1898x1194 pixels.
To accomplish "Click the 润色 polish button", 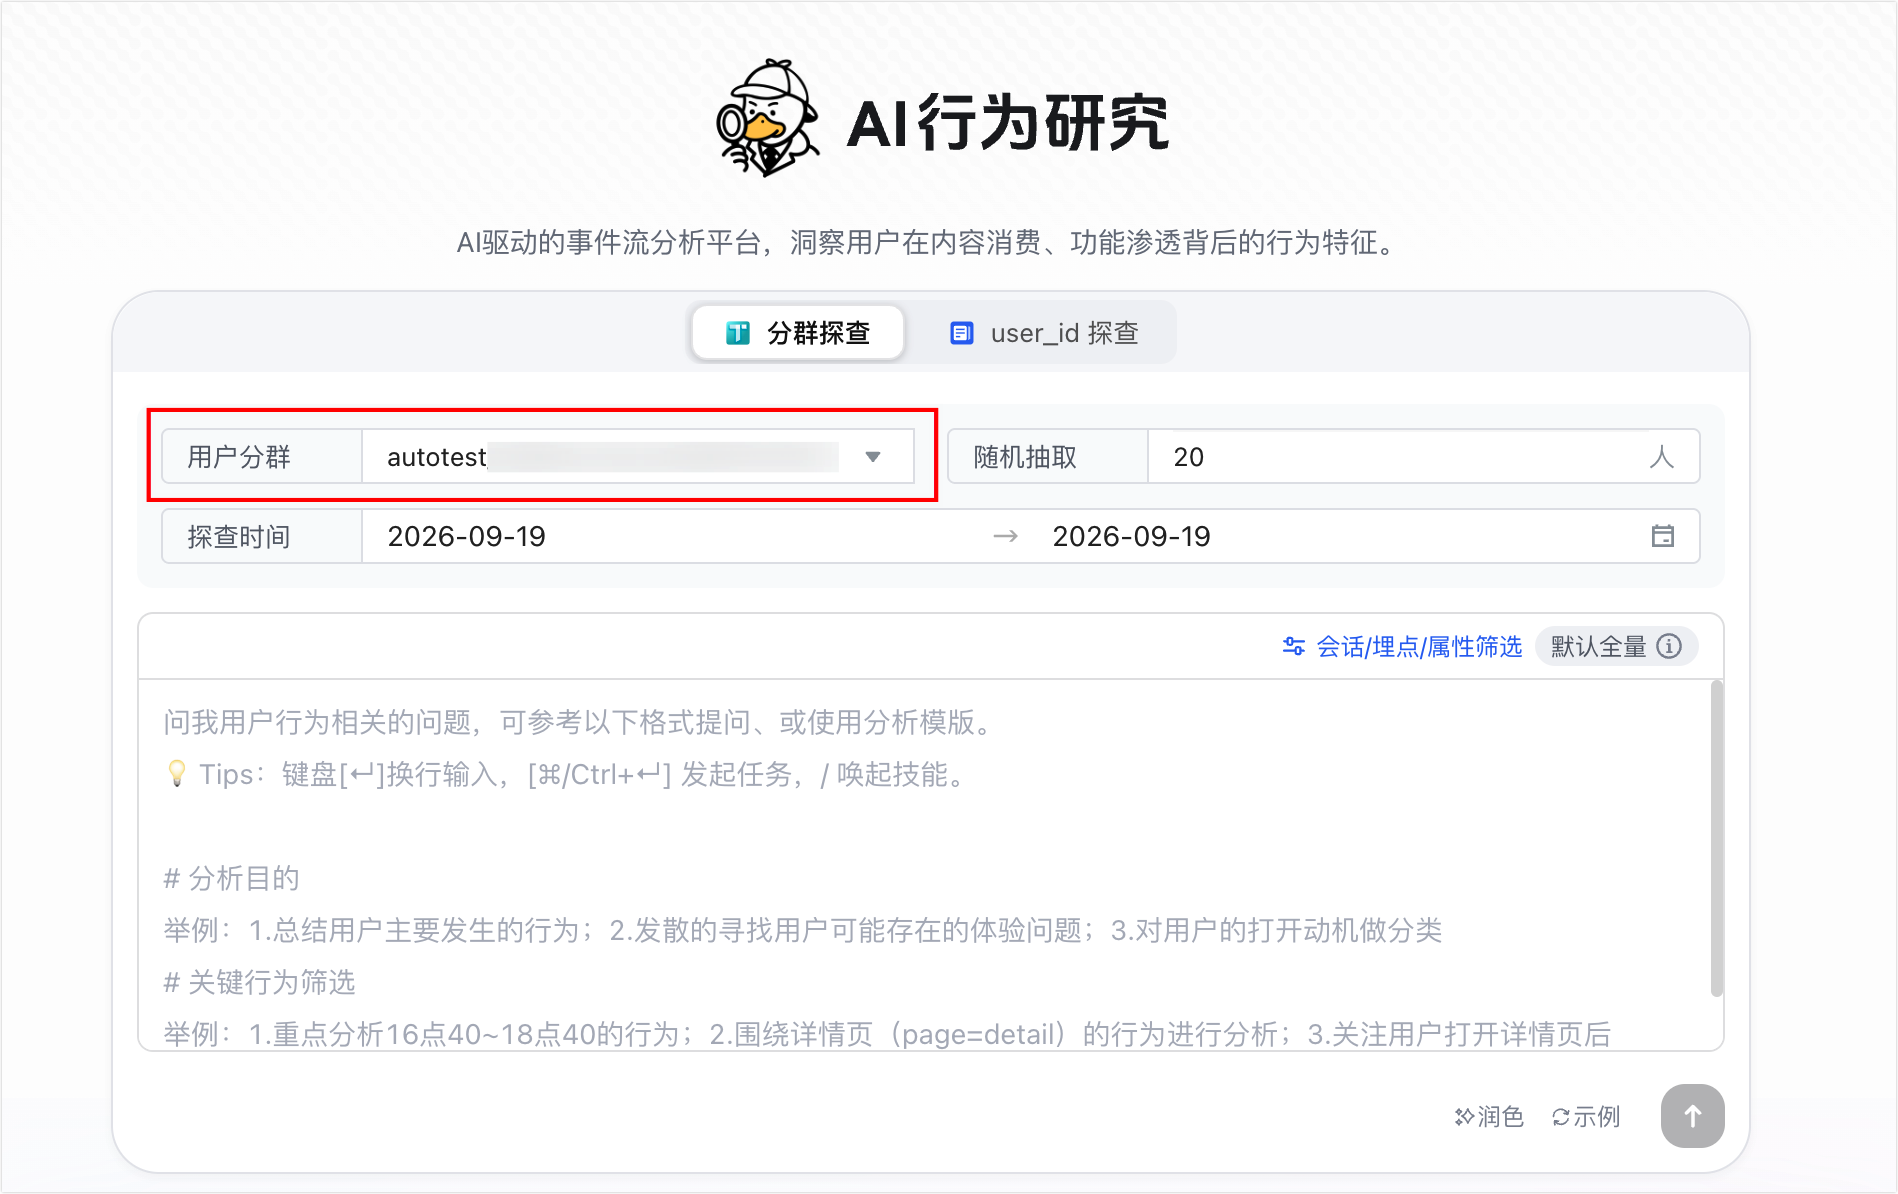I will pyautogui.click(x=1489, y=1116).
